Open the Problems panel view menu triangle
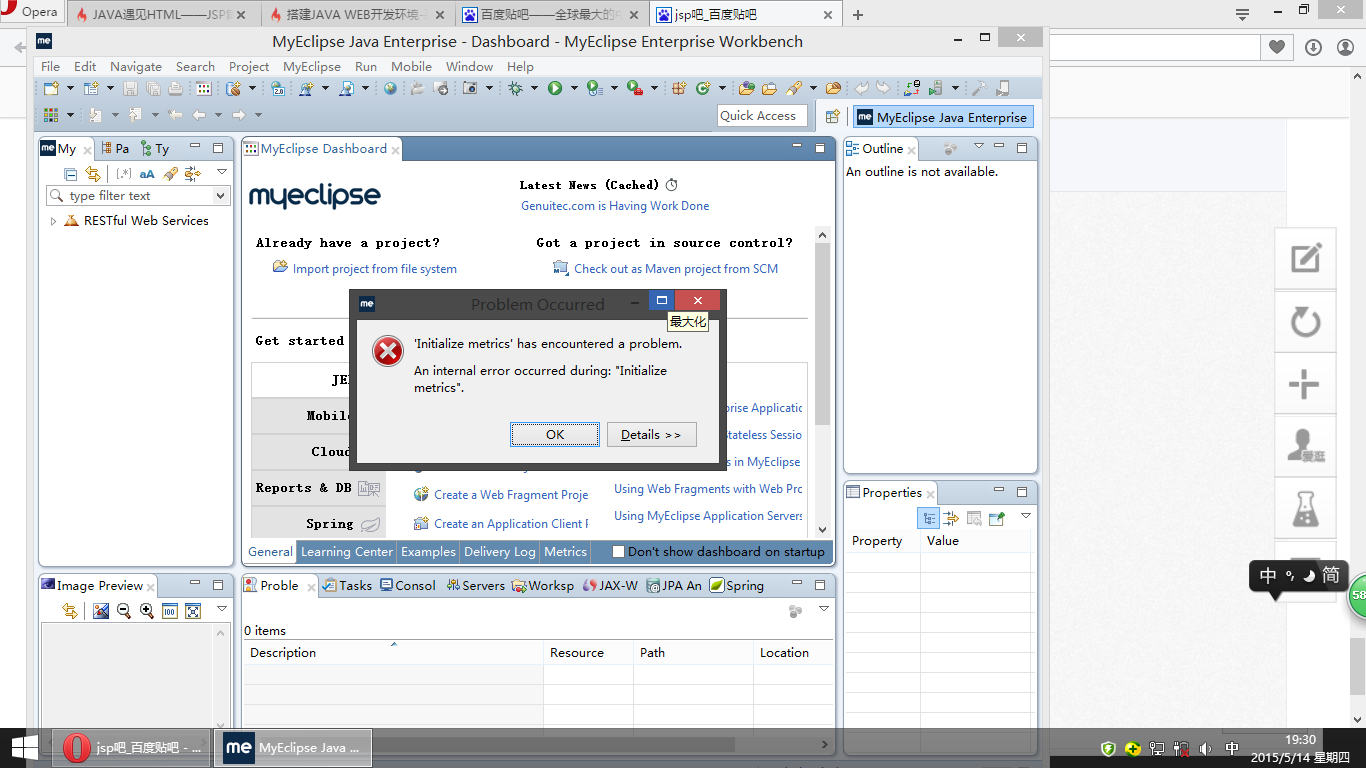This screenshot has width=1366, height=768. point(824,609)
